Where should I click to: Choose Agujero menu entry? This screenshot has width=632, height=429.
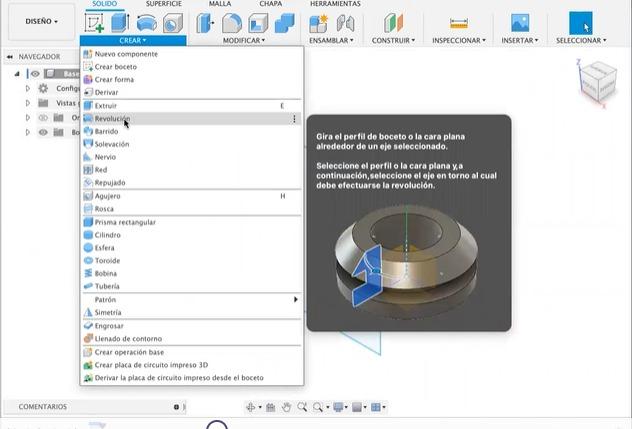click(x=192, y=196)
